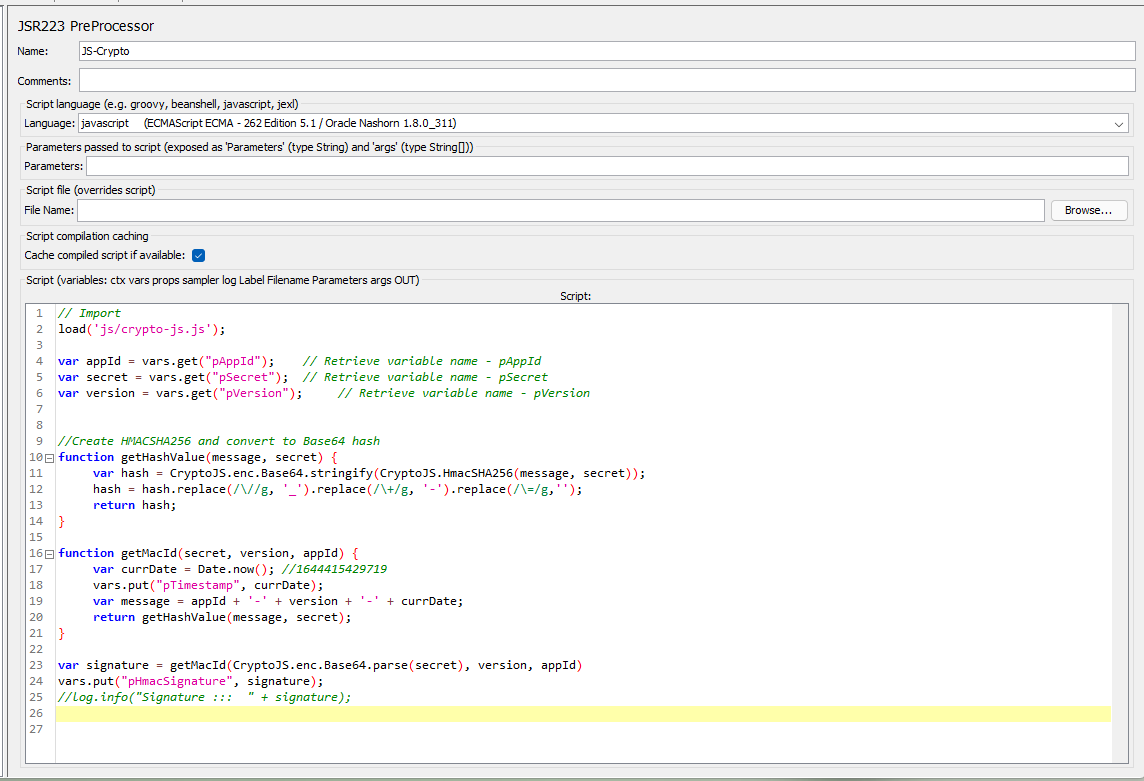Click the var currDate = Date.now() line
Image resolution: width=1144 pixels, height=781 pixels.
(240, 569)
